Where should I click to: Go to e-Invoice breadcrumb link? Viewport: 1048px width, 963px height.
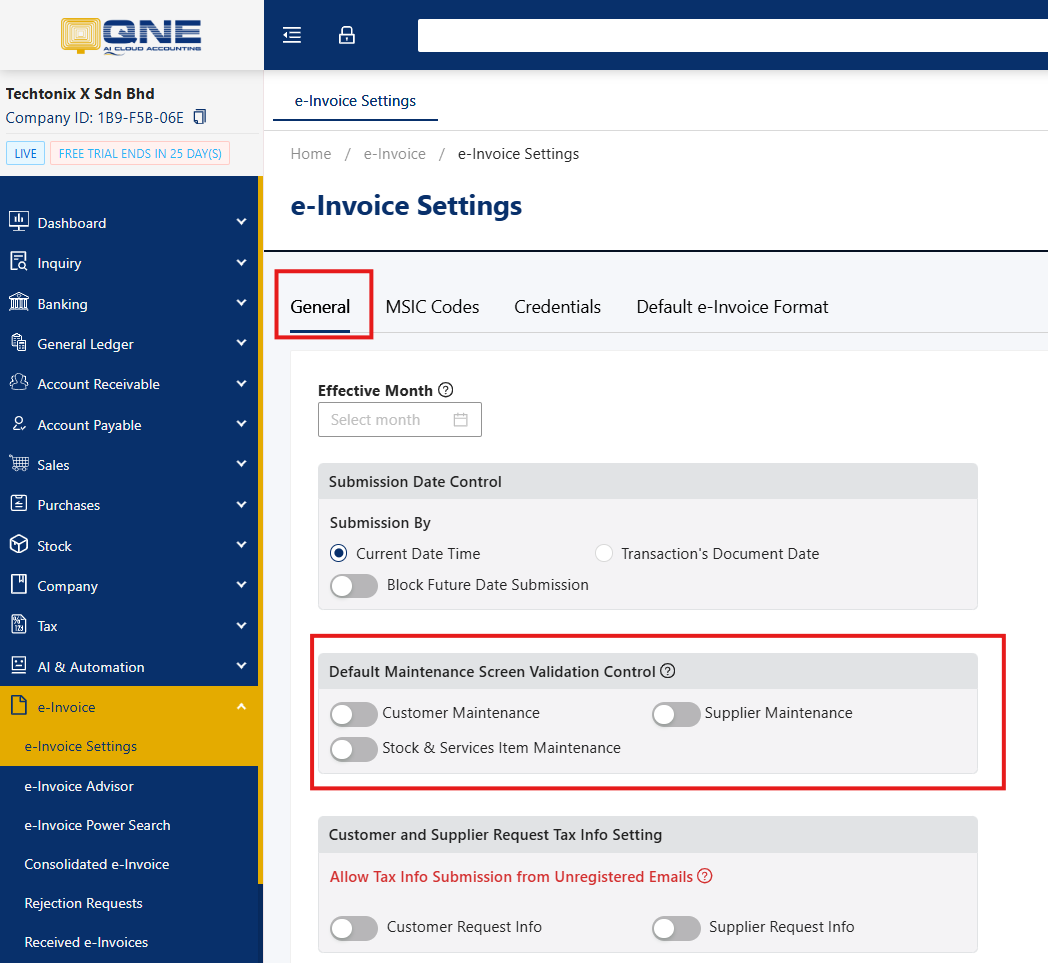[394, 154]
